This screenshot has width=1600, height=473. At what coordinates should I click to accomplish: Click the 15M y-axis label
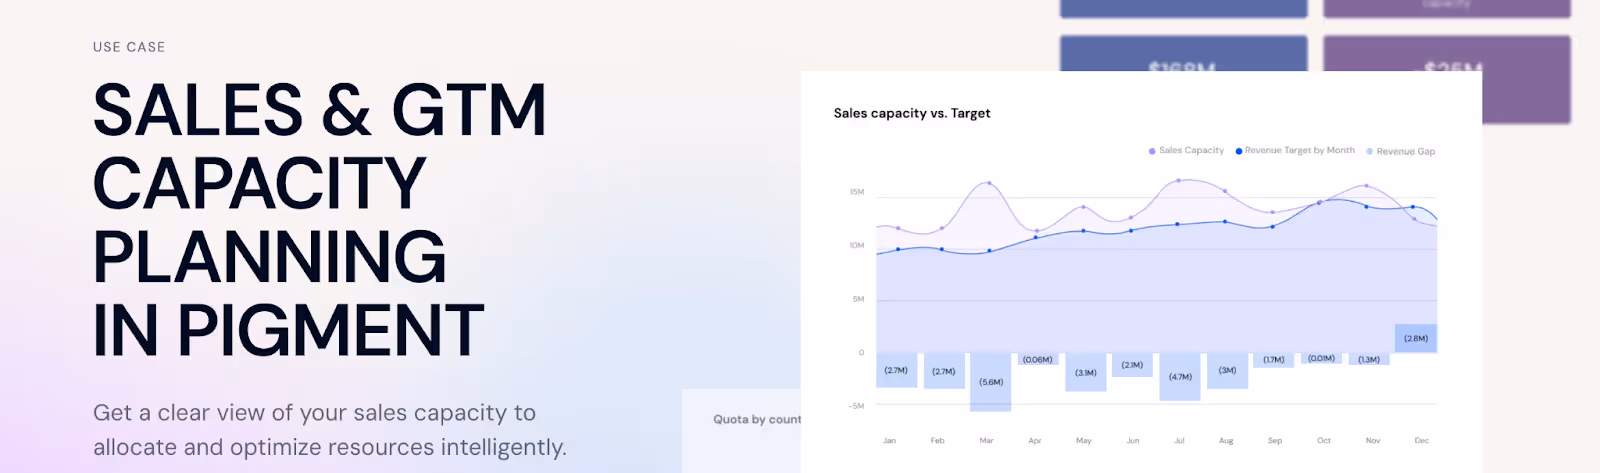click(857, 192)
